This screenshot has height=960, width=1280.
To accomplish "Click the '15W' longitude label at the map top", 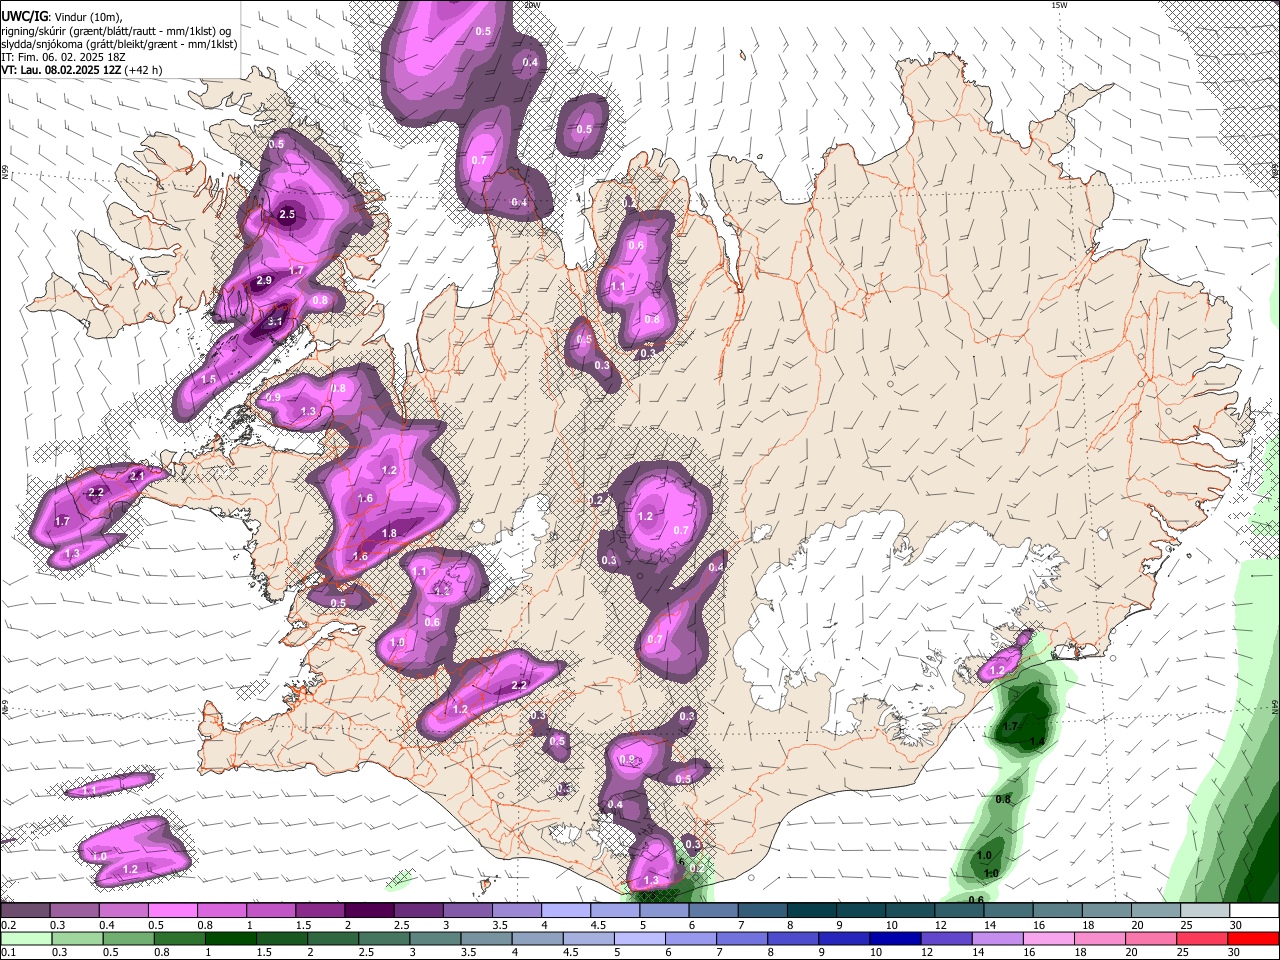I will coord(1059,5).
